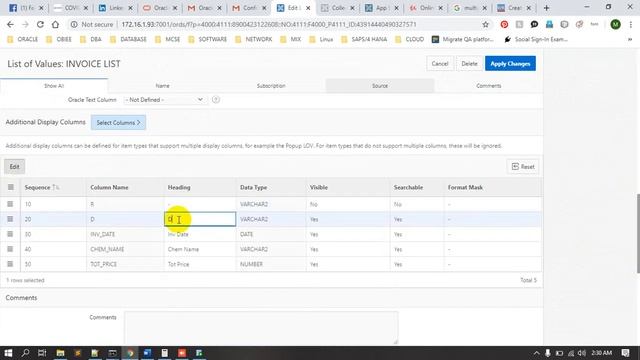This screenshot has height=360, width=640.
Task: Open row menu for INV_DATE row
Action: coord(10,234)
